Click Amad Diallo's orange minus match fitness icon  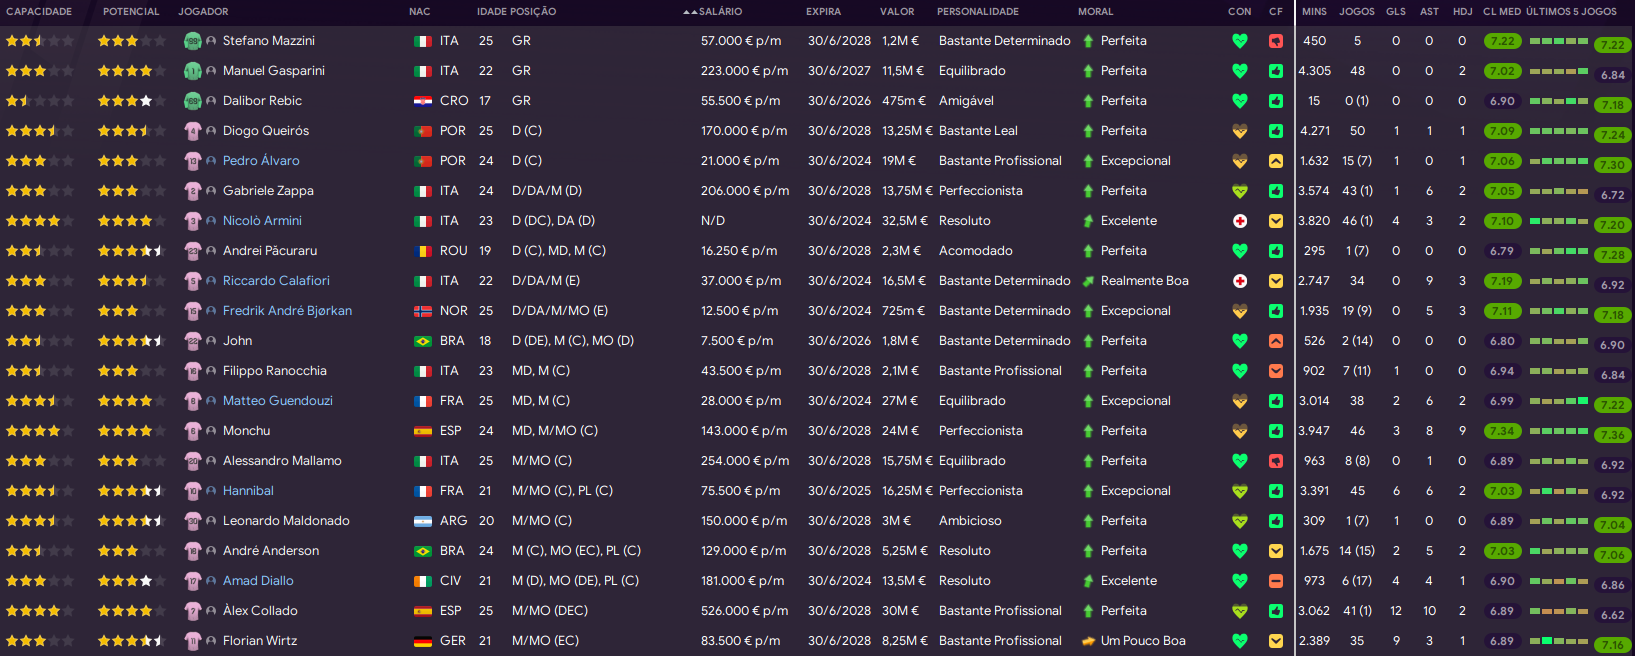pyautogui.click(x=1276, y=581)
